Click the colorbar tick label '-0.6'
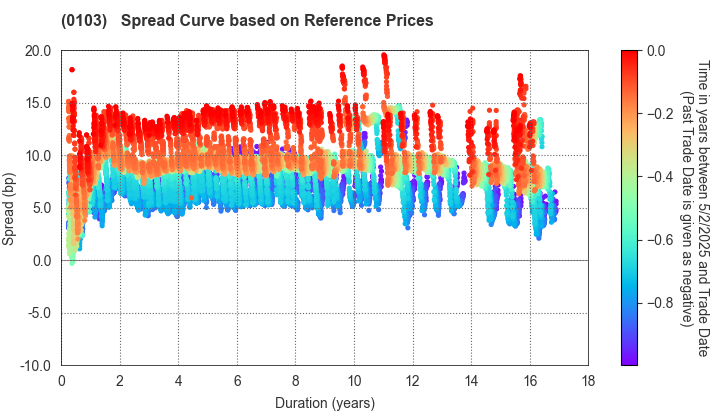Viewport: 720px width, 420px height. 660,240
